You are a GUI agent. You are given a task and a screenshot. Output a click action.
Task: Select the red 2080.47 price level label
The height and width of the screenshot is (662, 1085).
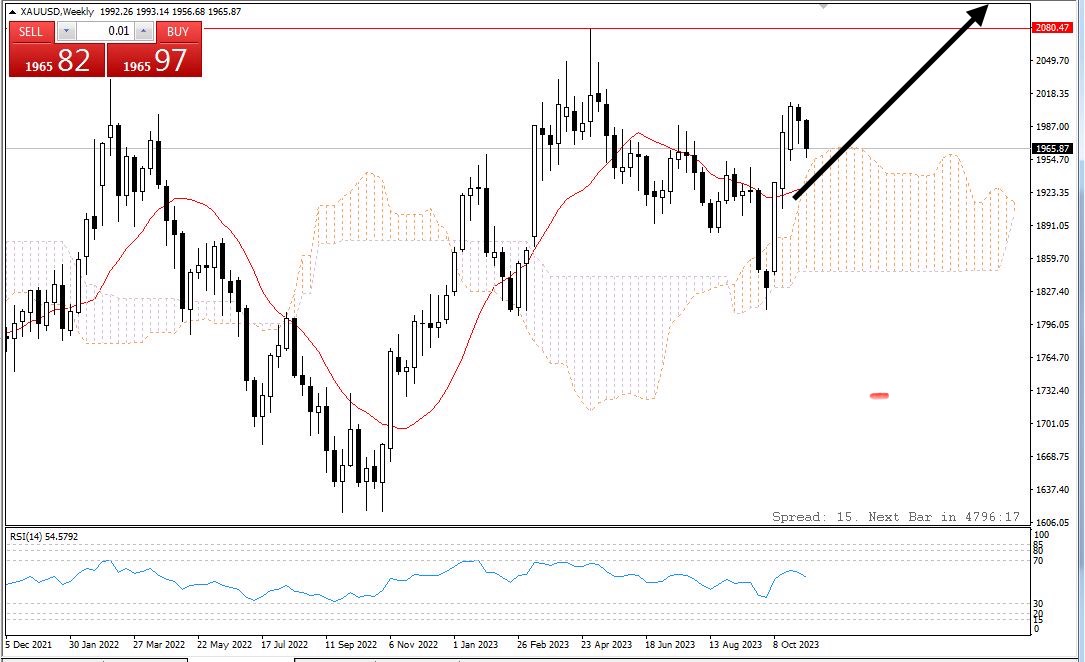(x=1052, y=28)
